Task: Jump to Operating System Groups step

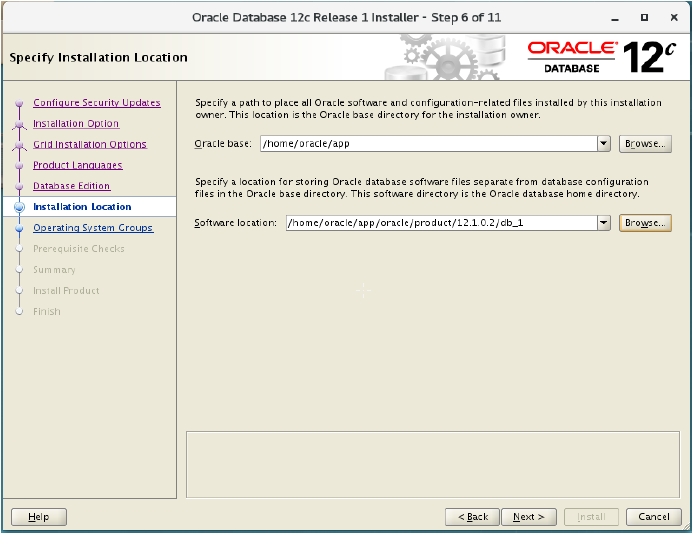Action: click(93, 228)
